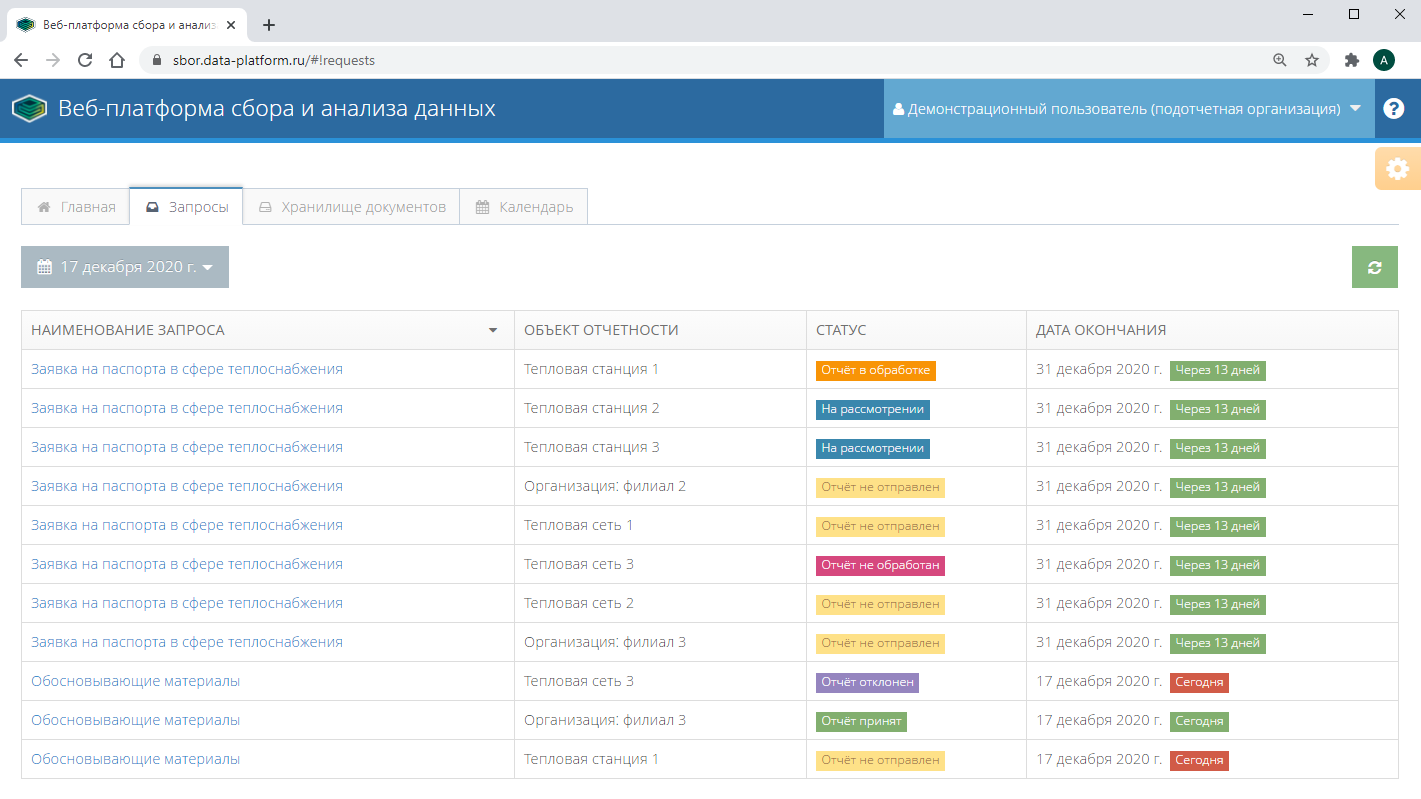This screenshot has width=1421, height=799.
Task: Open Обосновывающие материалы for Организация: филиал 3
Action: coord(135,720)
